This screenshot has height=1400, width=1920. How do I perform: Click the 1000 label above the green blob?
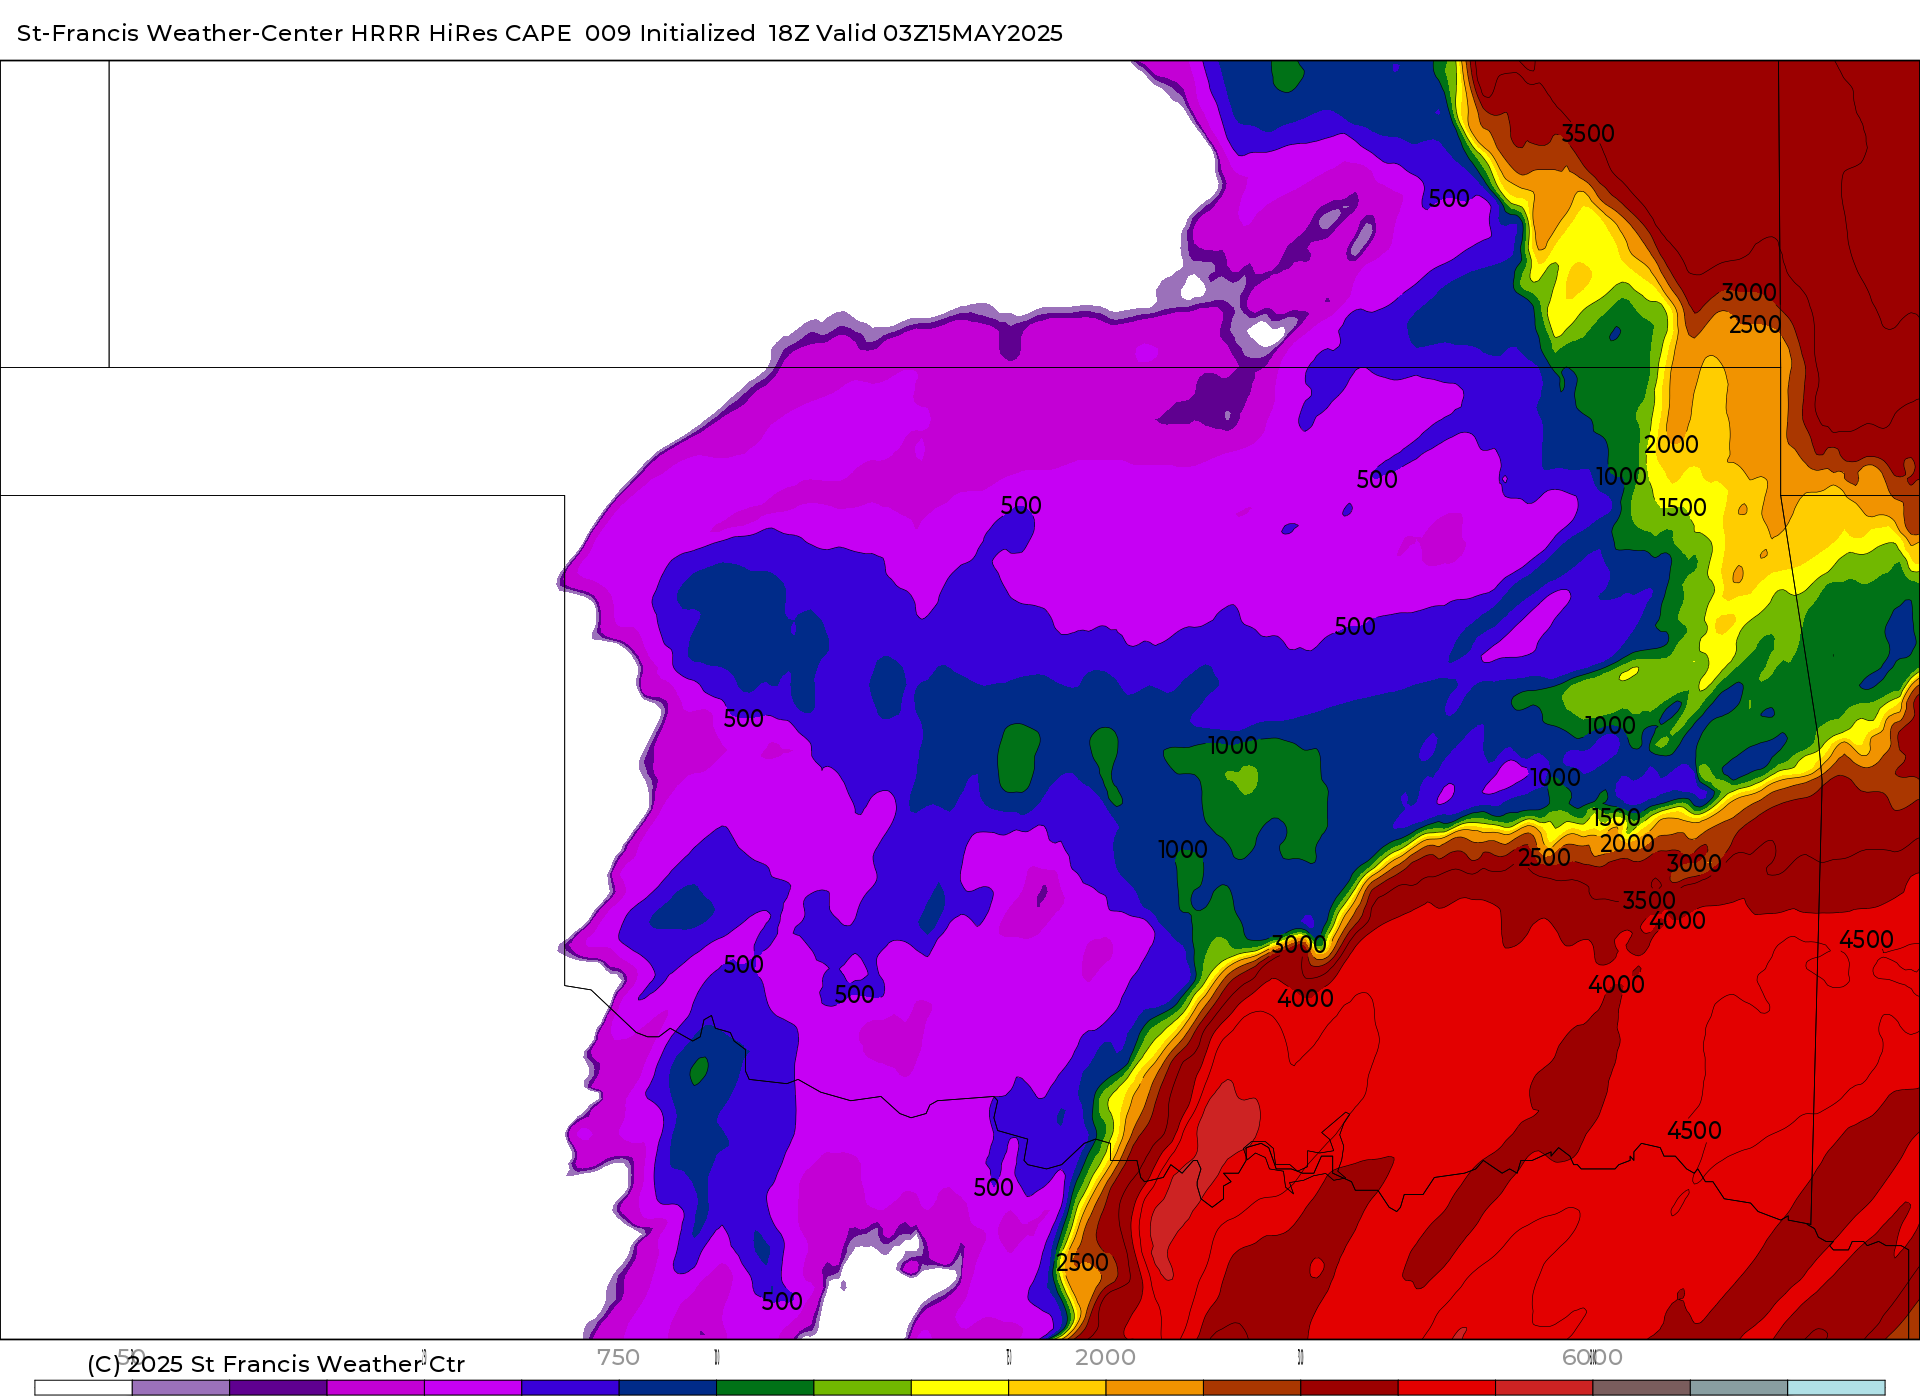point(1233,746)
